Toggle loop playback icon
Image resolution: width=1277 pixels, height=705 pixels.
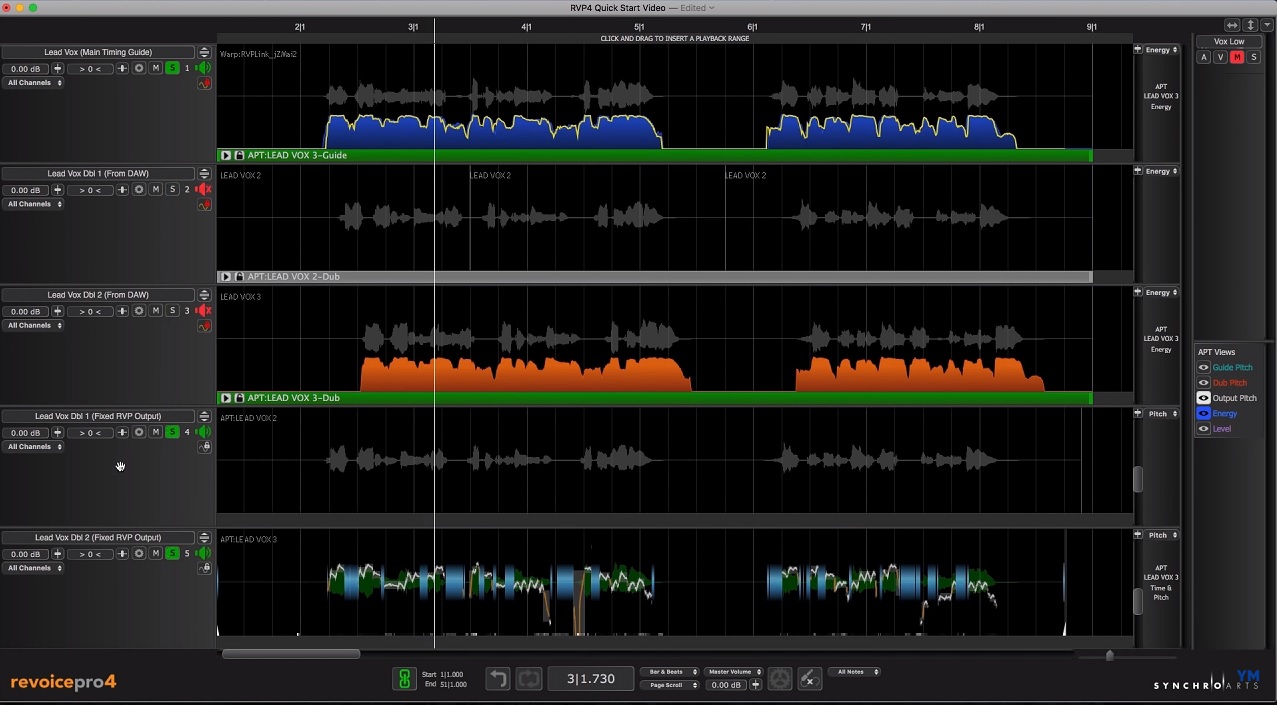point(528,679)
